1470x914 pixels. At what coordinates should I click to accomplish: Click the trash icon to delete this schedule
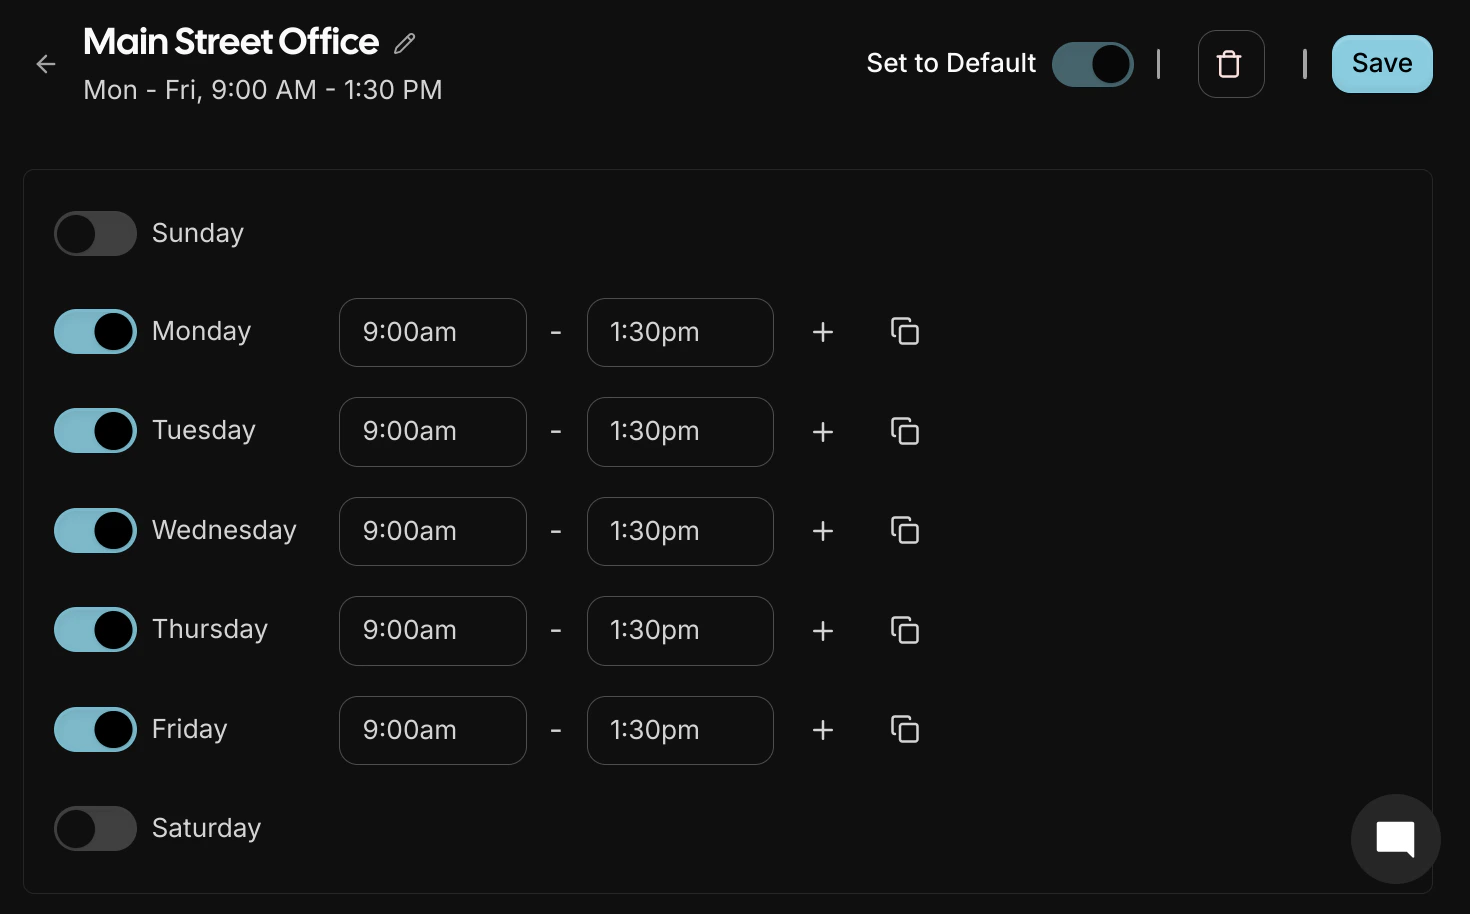1231,63
